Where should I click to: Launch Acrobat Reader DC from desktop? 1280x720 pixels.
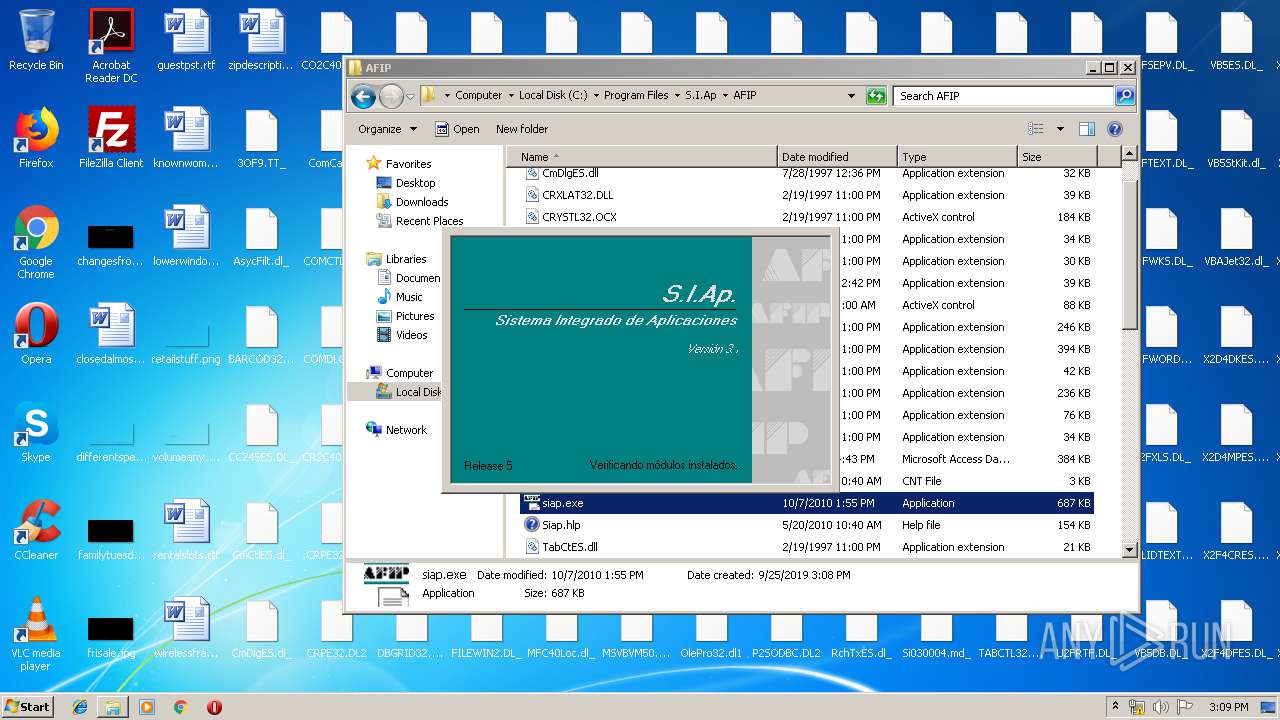[111, 46]
